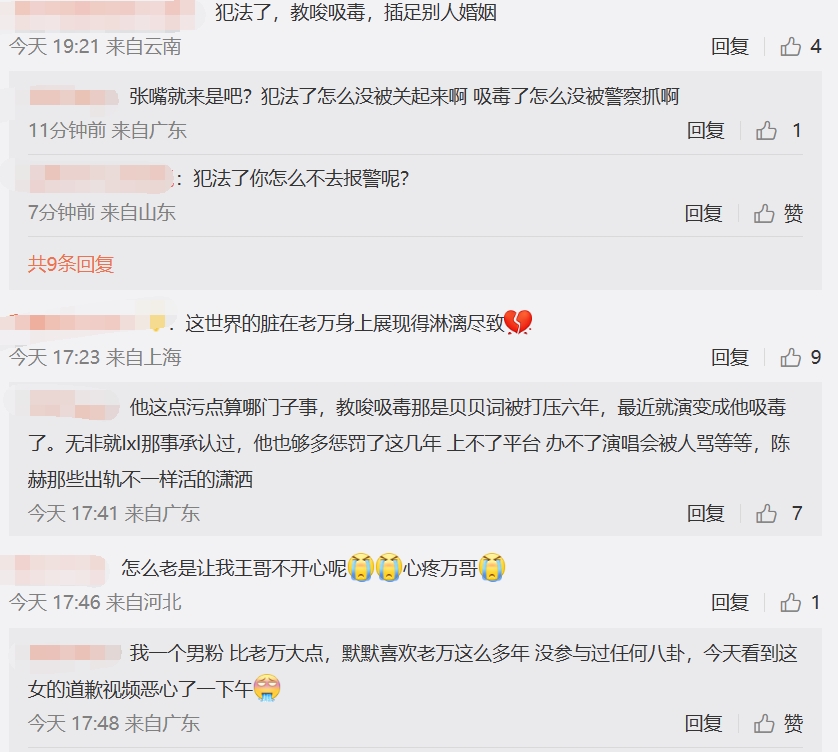Open blurred username of 张嘴就来 commenter
The image size is (838, 752).
tap(73, 97)
